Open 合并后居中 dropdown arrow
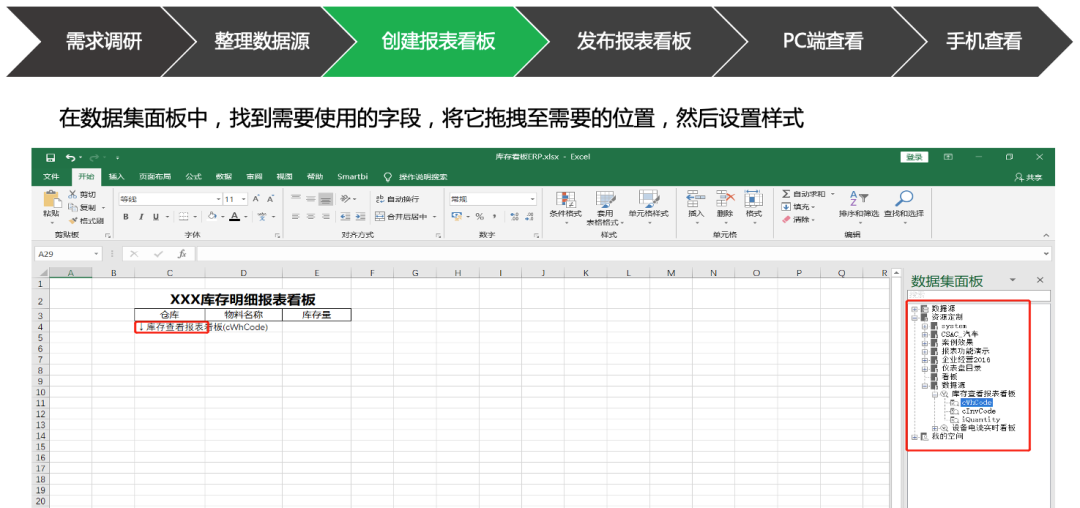 tap(435, 217)
